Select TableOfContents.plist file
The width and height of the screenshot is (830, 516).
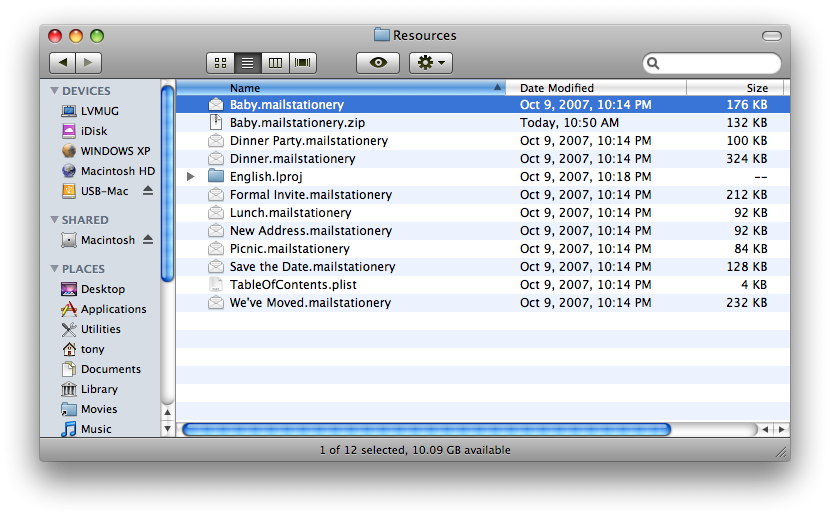click(x=292, y=285)
